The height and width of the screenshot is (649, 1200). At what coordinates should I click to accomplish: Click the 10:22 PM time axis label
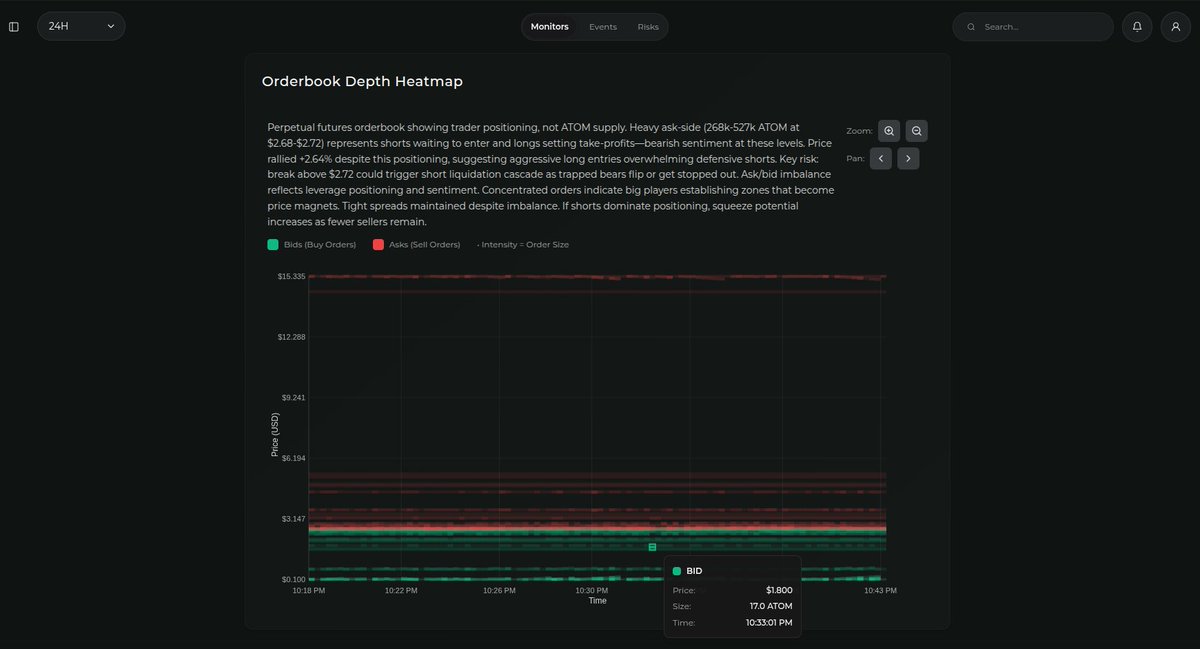[x=401, y=591]
